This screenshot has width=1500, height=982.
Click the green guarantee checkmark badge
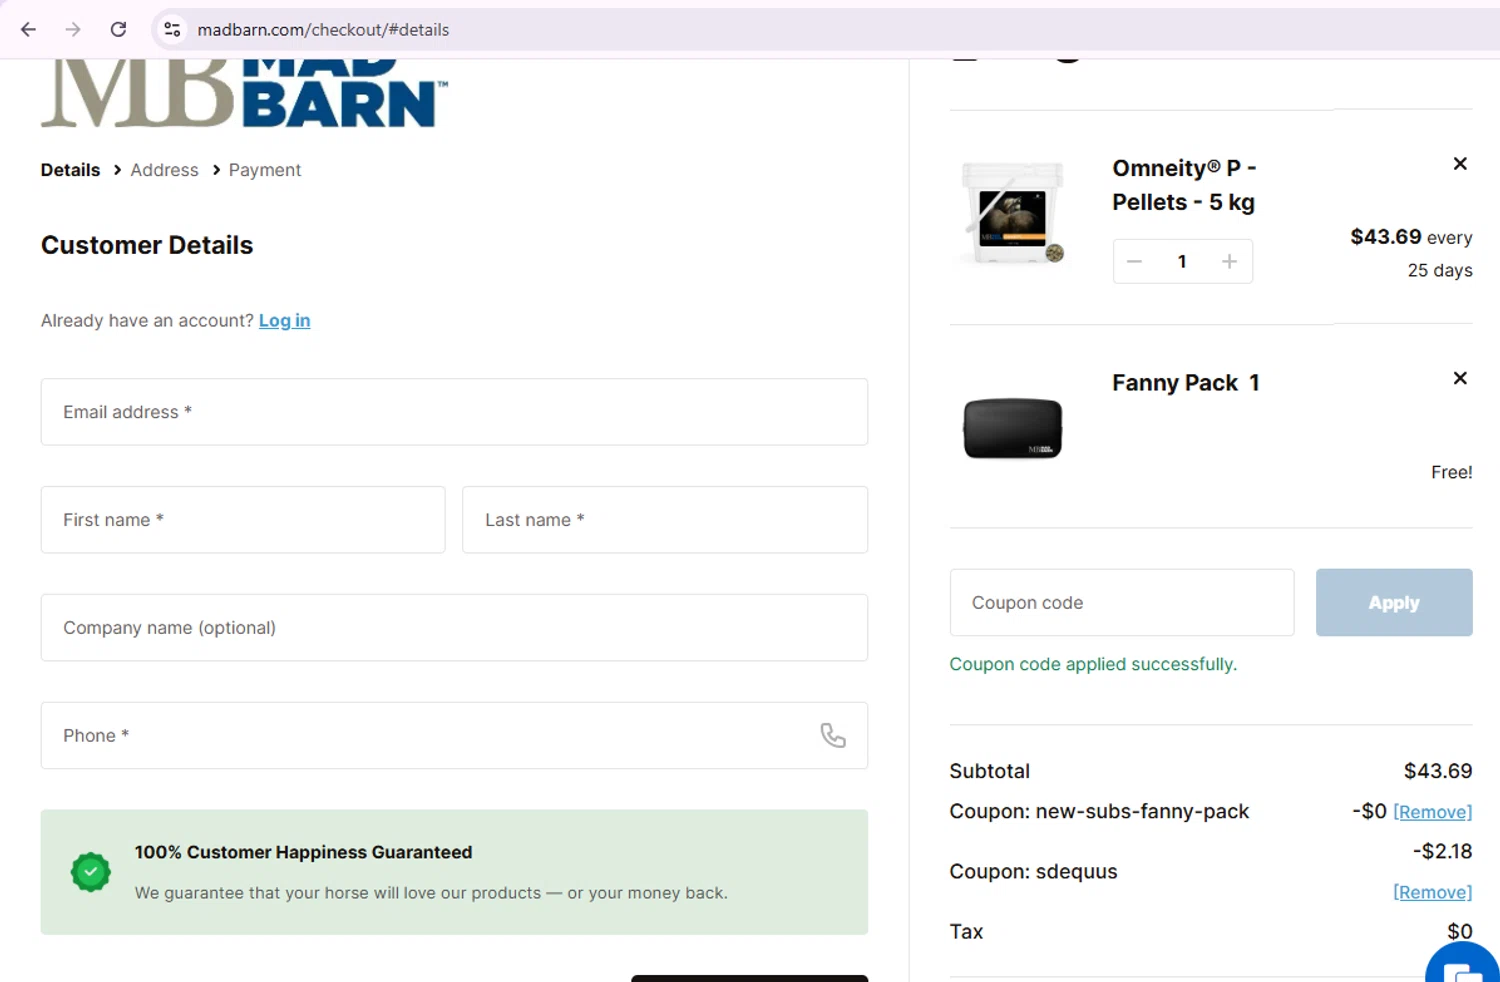91,872
